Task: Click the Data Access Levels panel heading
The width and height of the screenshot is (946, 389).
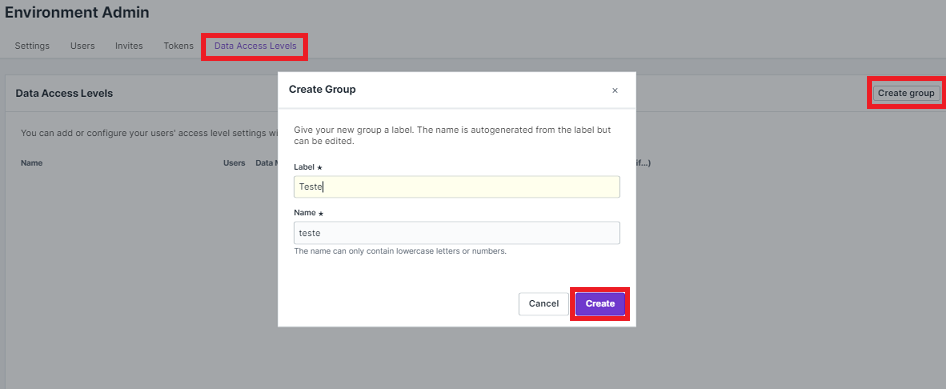Action: point(64,93)
